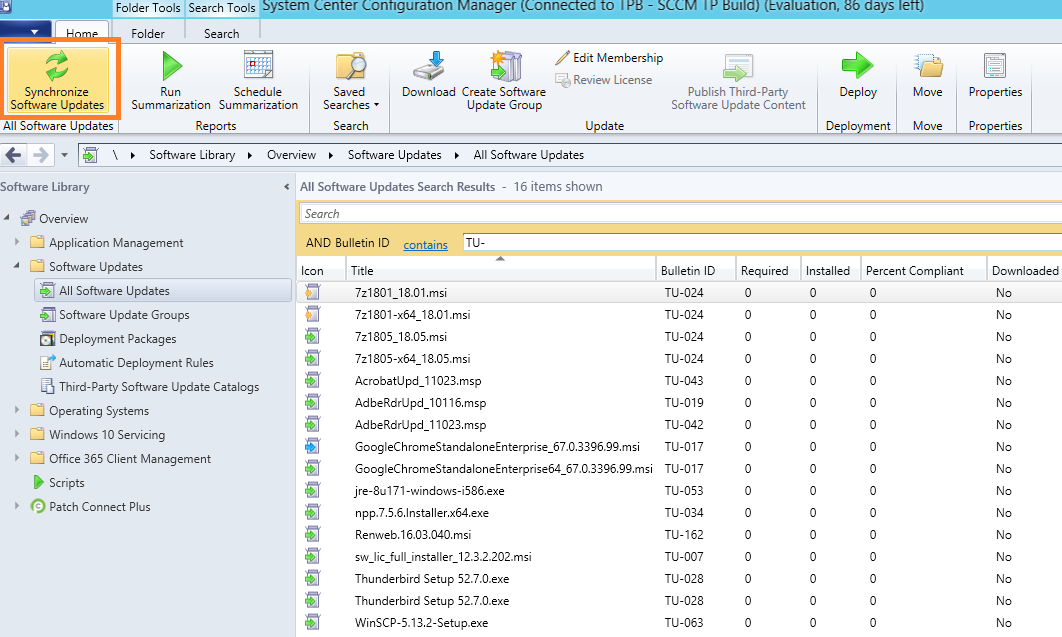The width and height of the screenshot is (1062, 637).
Task: Click the 'contains' criteria link
Action: pos(425,244)
